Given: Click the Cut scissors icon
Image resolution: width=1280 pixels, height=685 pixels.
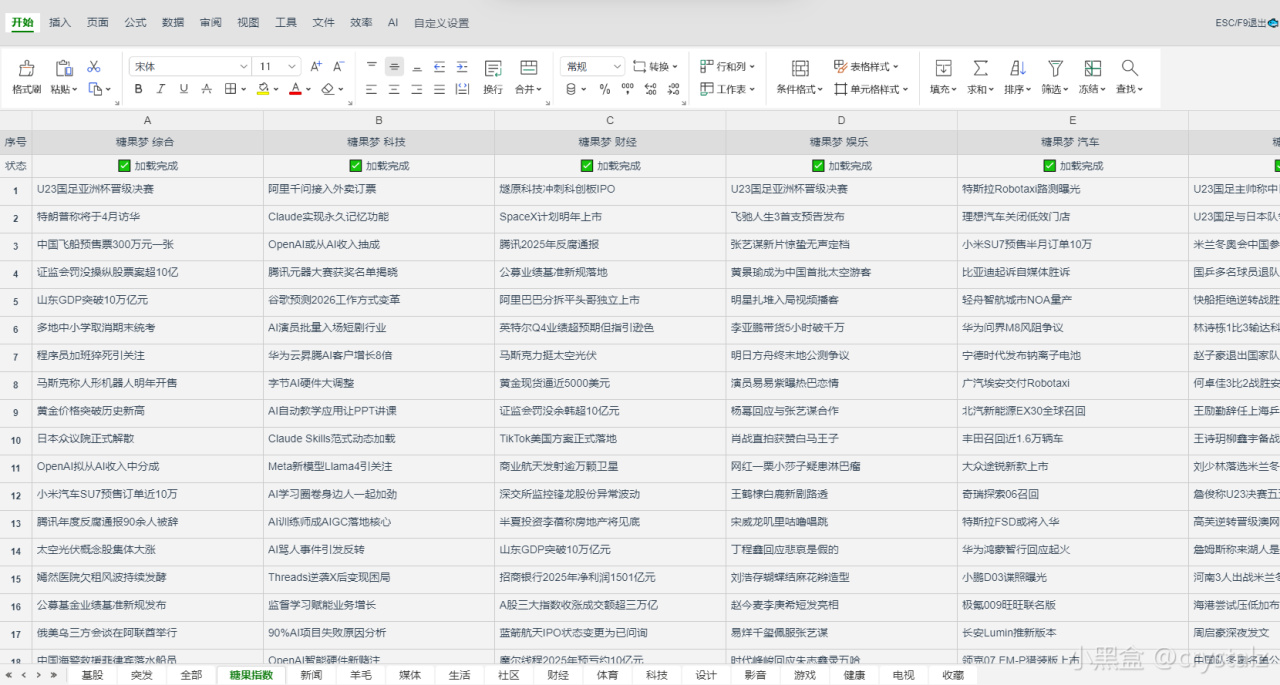Looking at the screenshot, I should (x=94, y=66).
